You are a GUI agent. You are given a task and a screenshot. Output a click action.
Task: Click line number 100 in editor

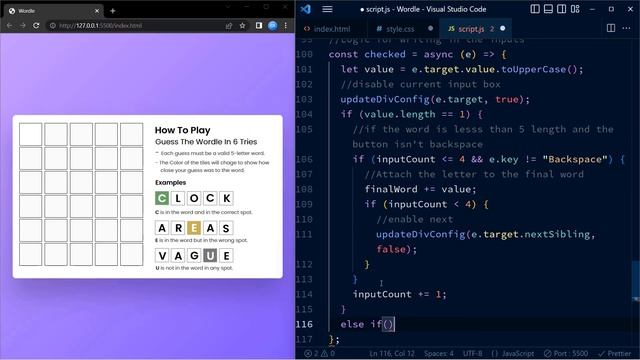pos(304,54)
